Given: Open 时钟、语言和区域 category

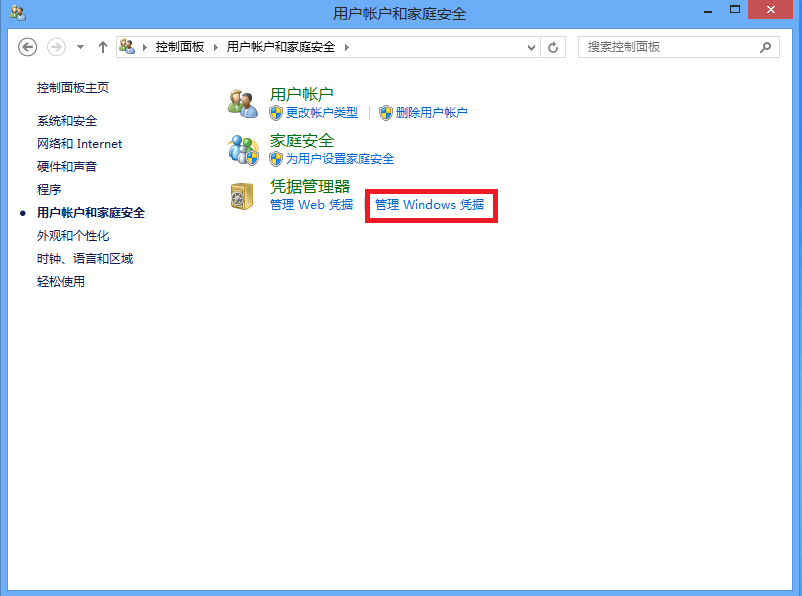Looking at the screenshot, I should [x=85, y=259].
